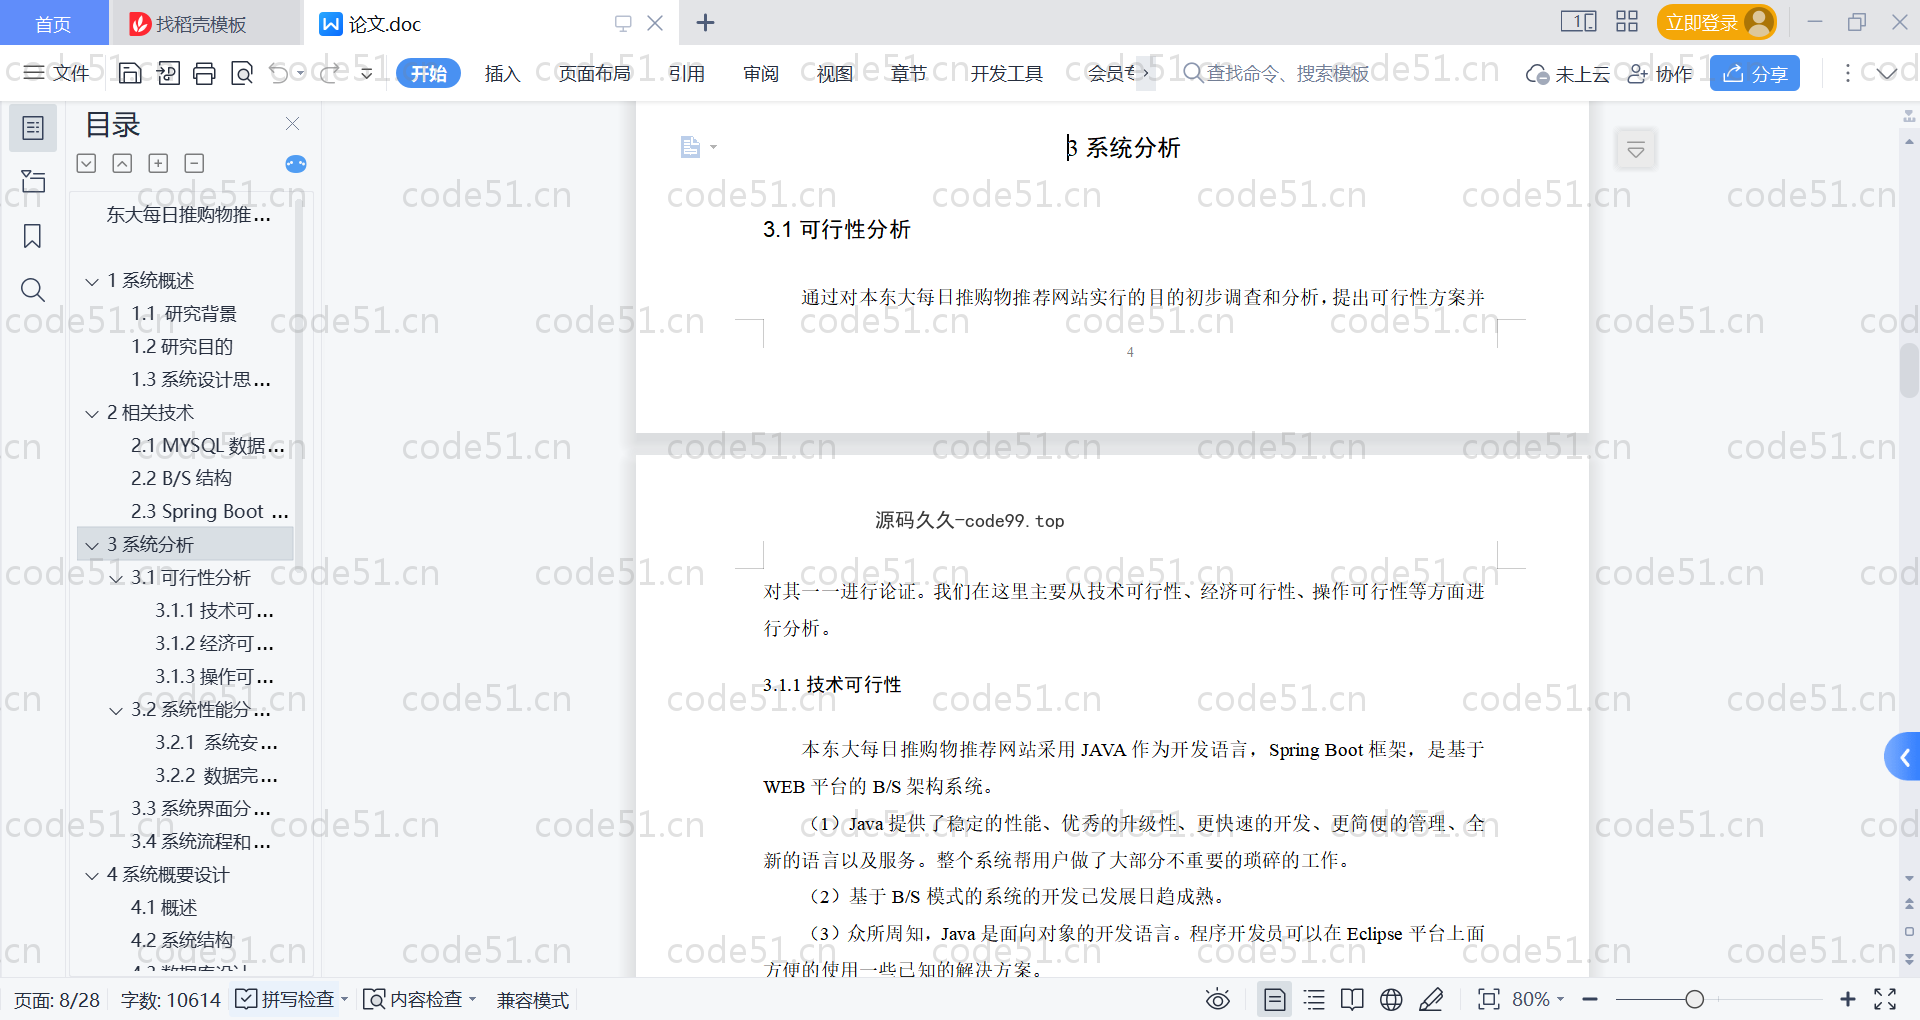Click expand all outline plus icon
The image size is (1920, 1020).
point(158,163)
